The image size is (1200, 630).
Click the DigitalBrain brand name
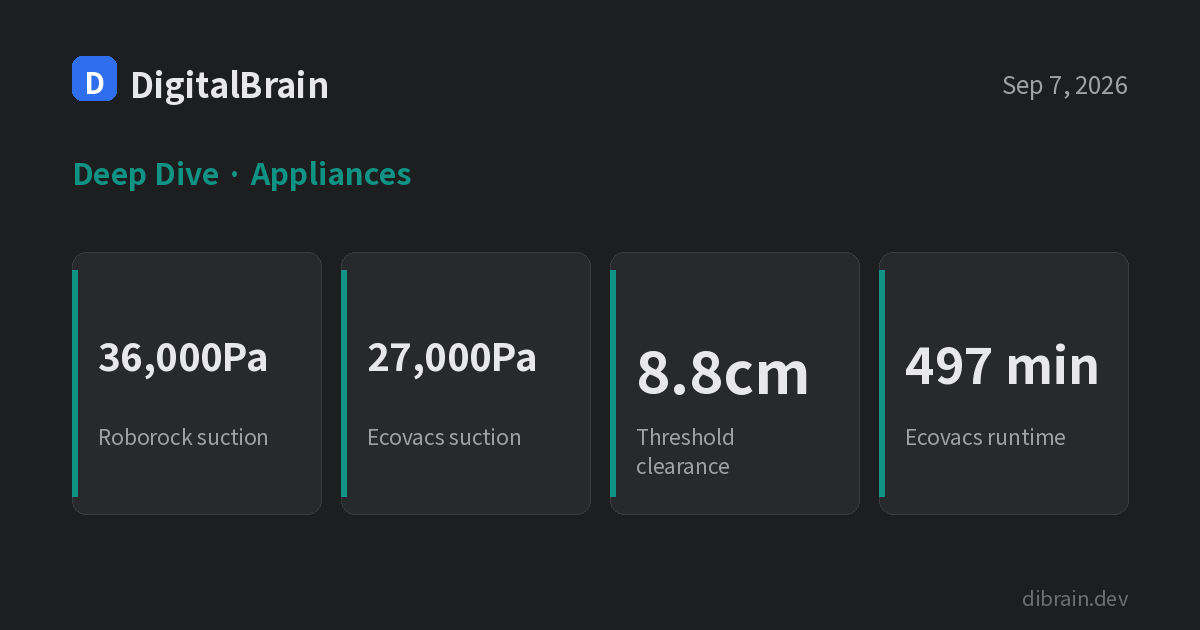click(230, 86)
